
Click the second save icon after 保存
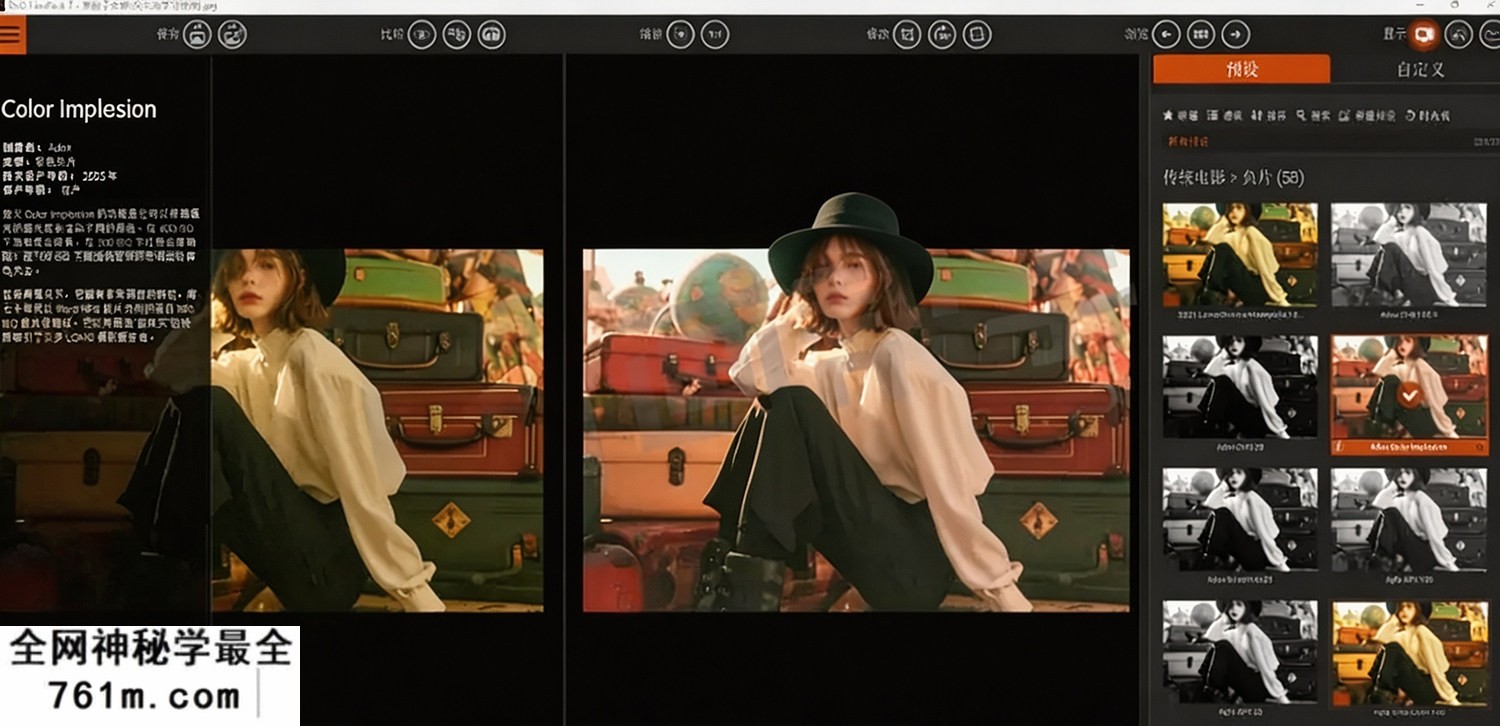tap(232, 35)
